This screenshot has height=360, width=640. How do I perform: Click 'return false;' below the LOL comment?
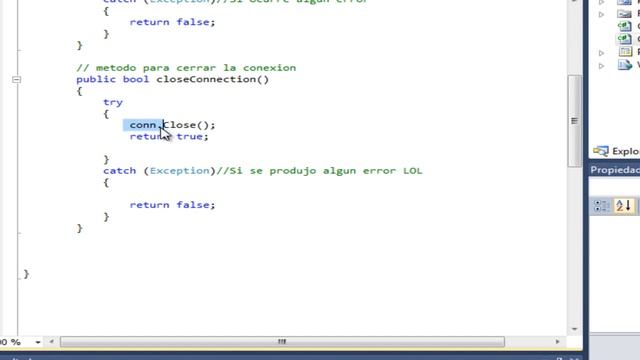pyautogui.click(x=172, y=205)
